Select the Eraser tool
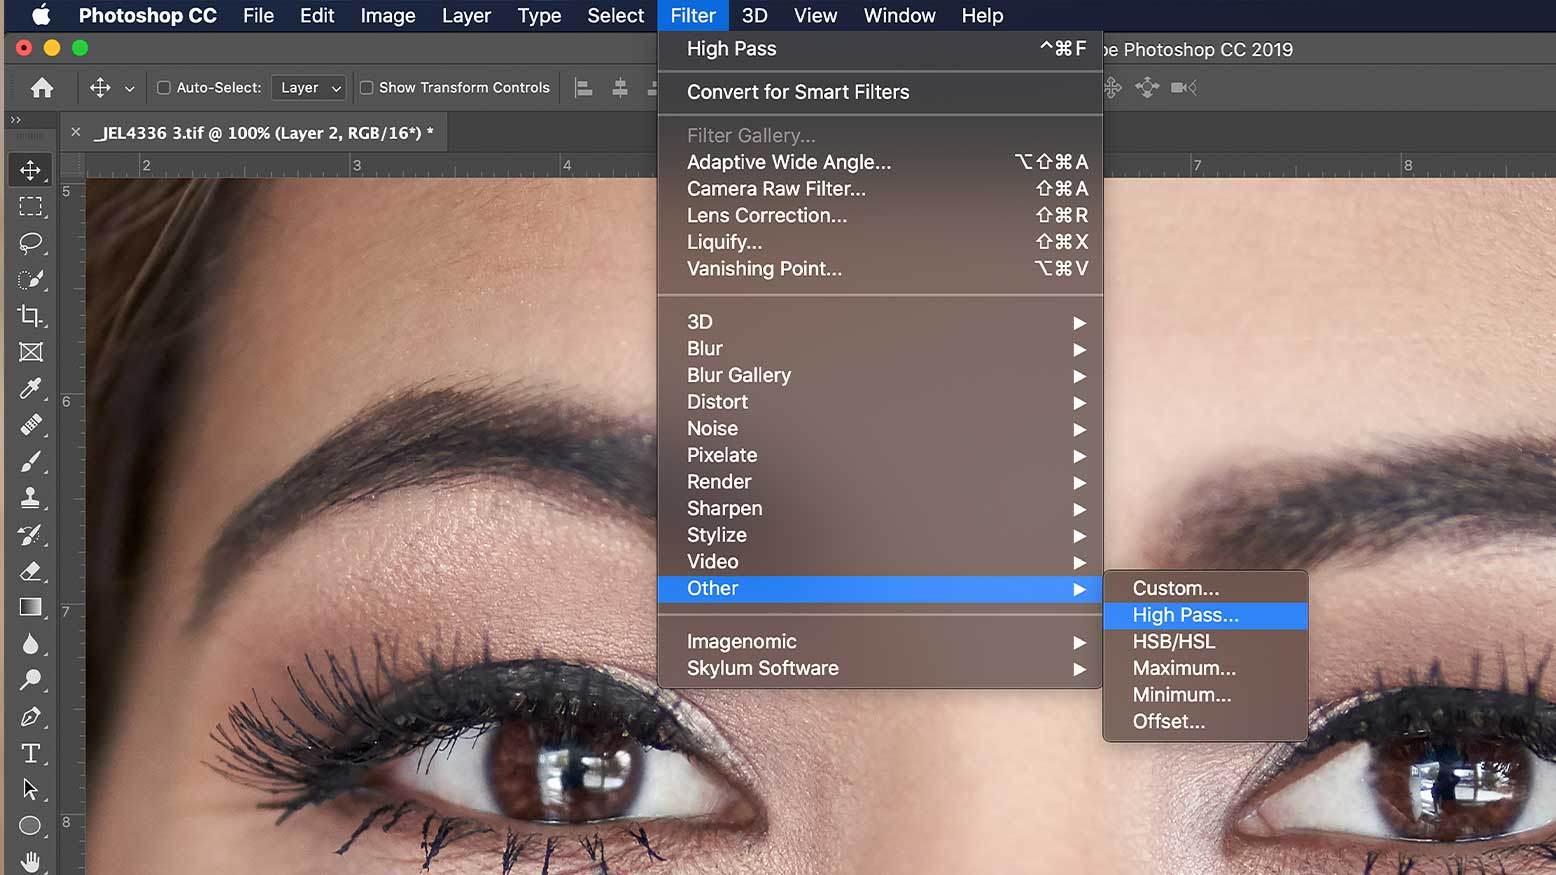 (30, 571)
